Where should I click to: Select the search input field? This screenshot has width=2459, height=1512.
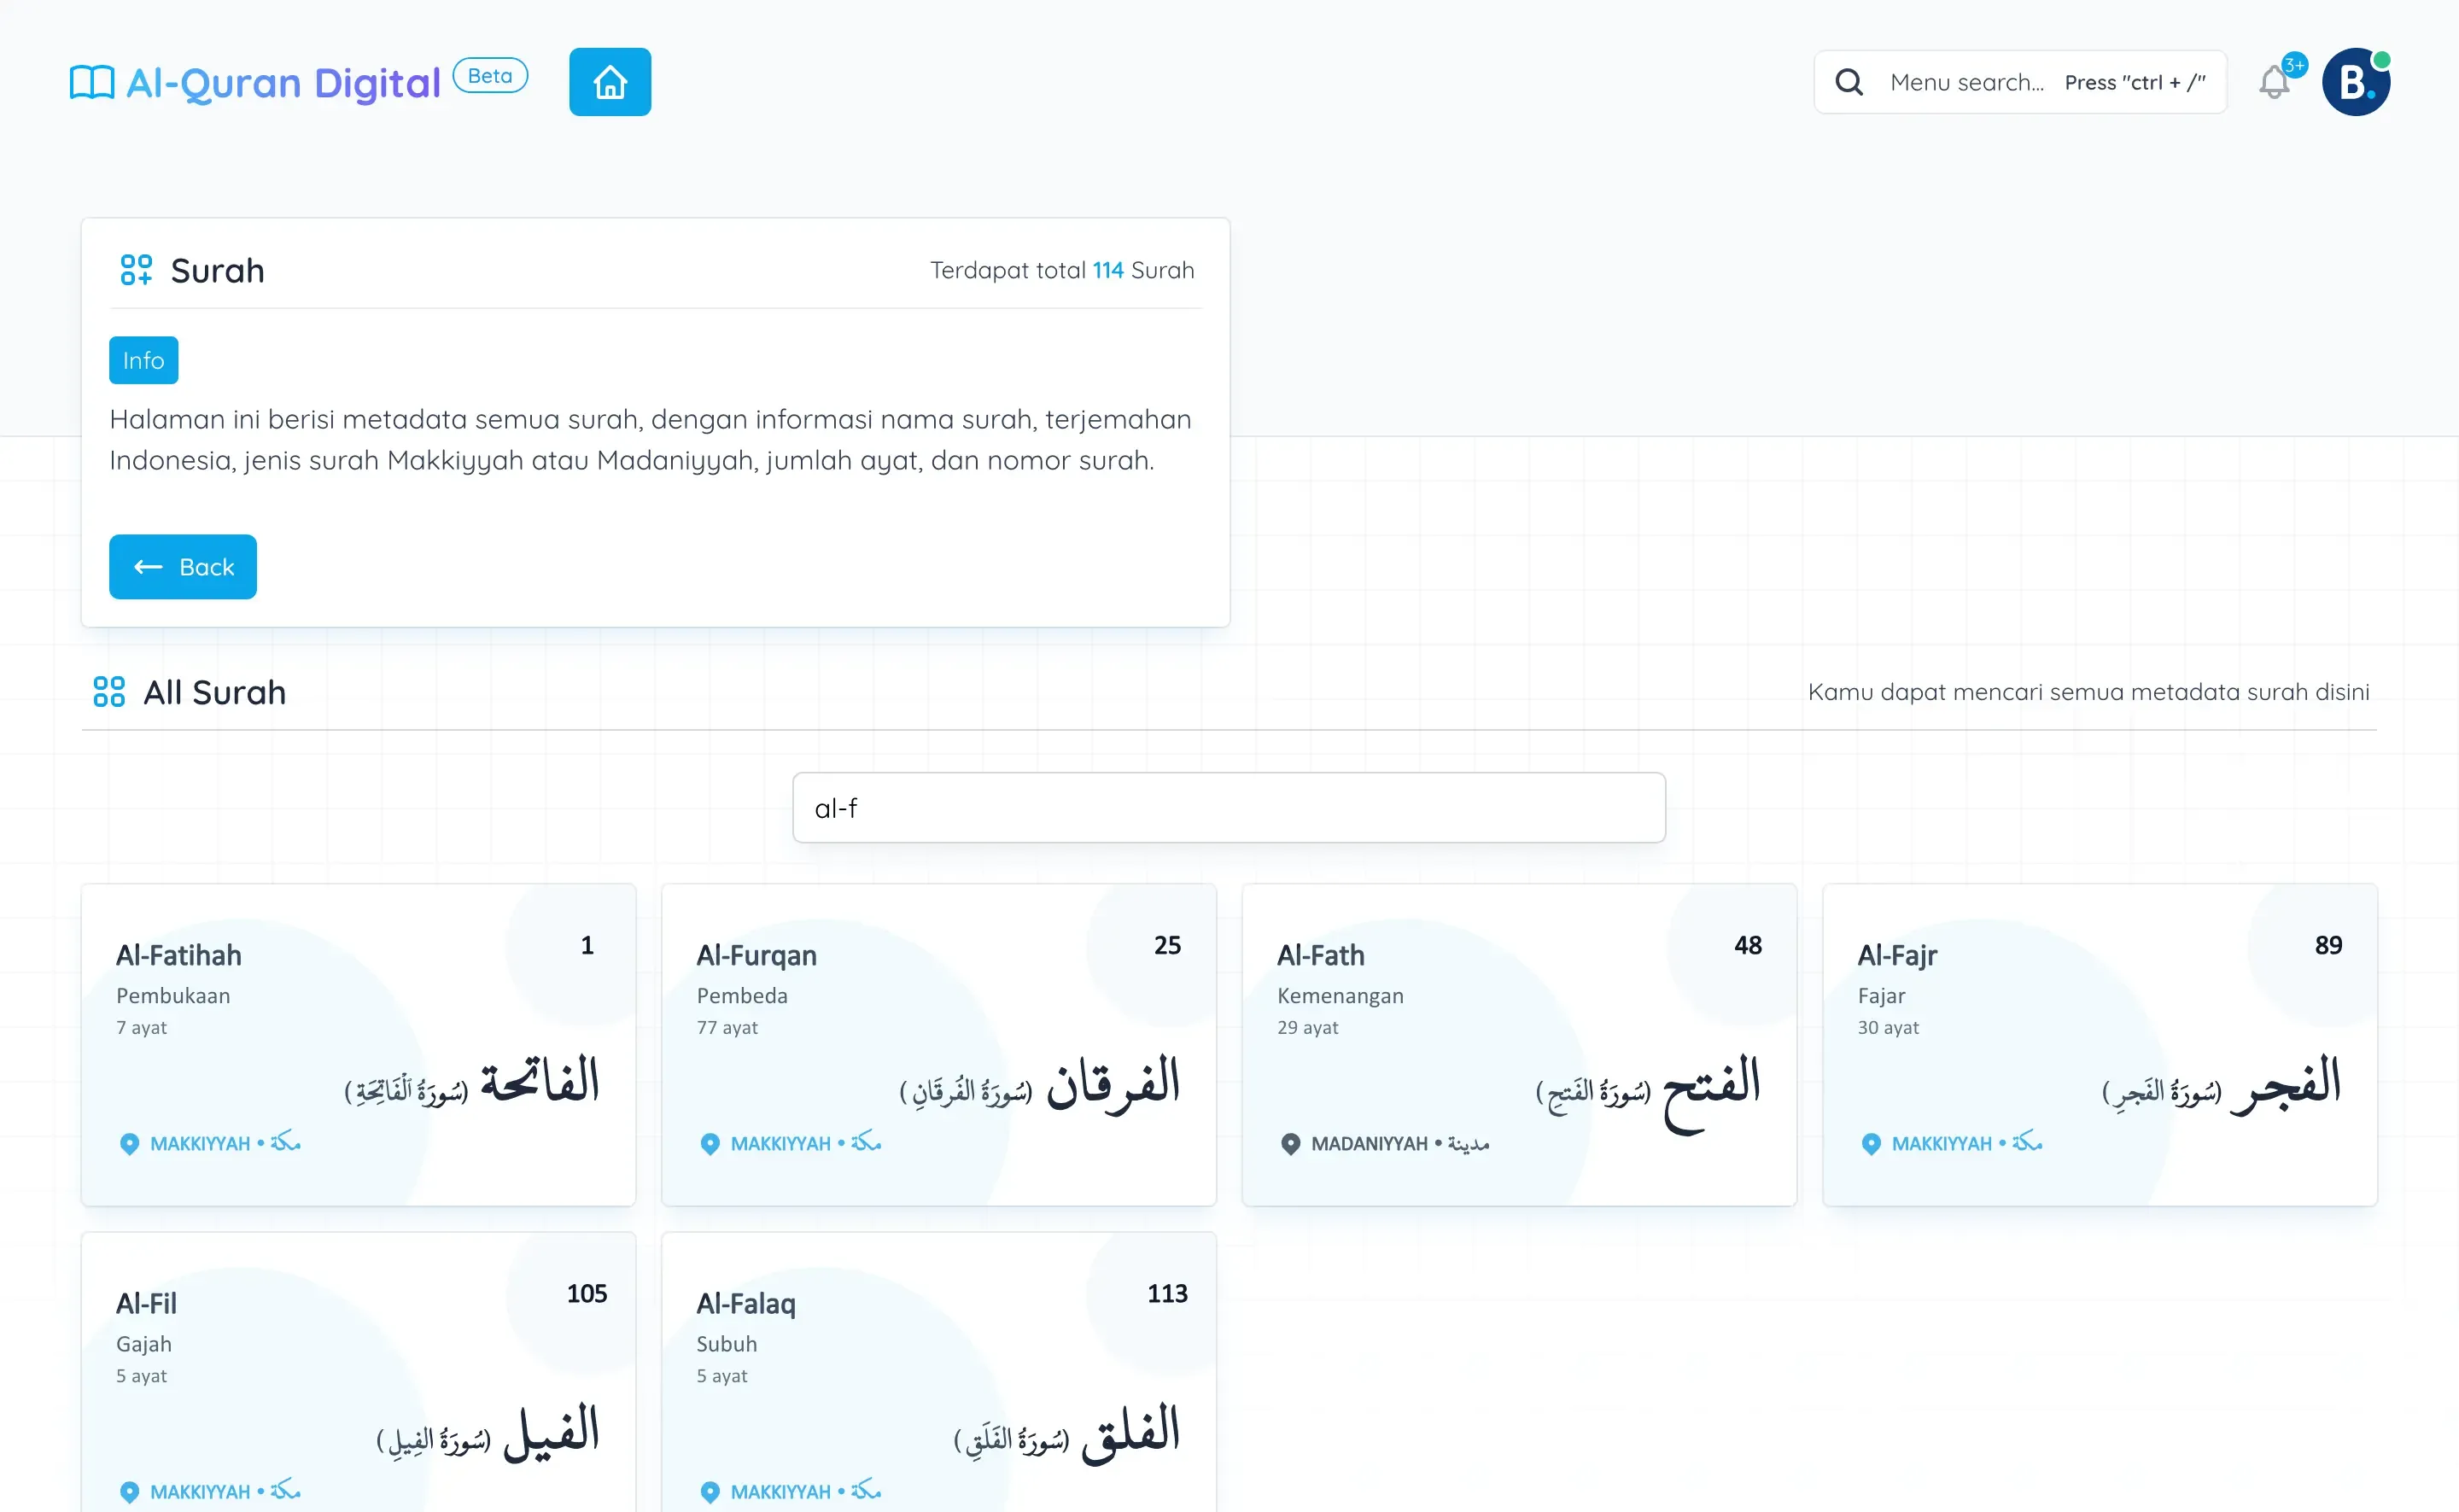click(x=1229, y=808)
